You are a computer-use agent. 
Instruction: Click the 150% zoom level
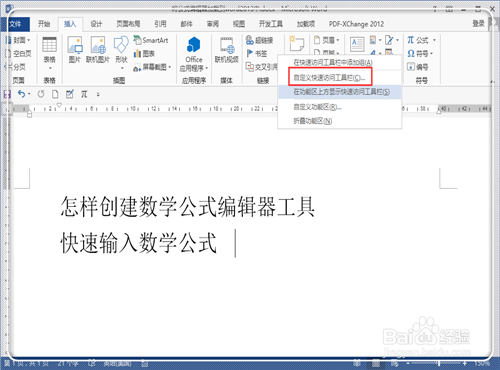481,363
